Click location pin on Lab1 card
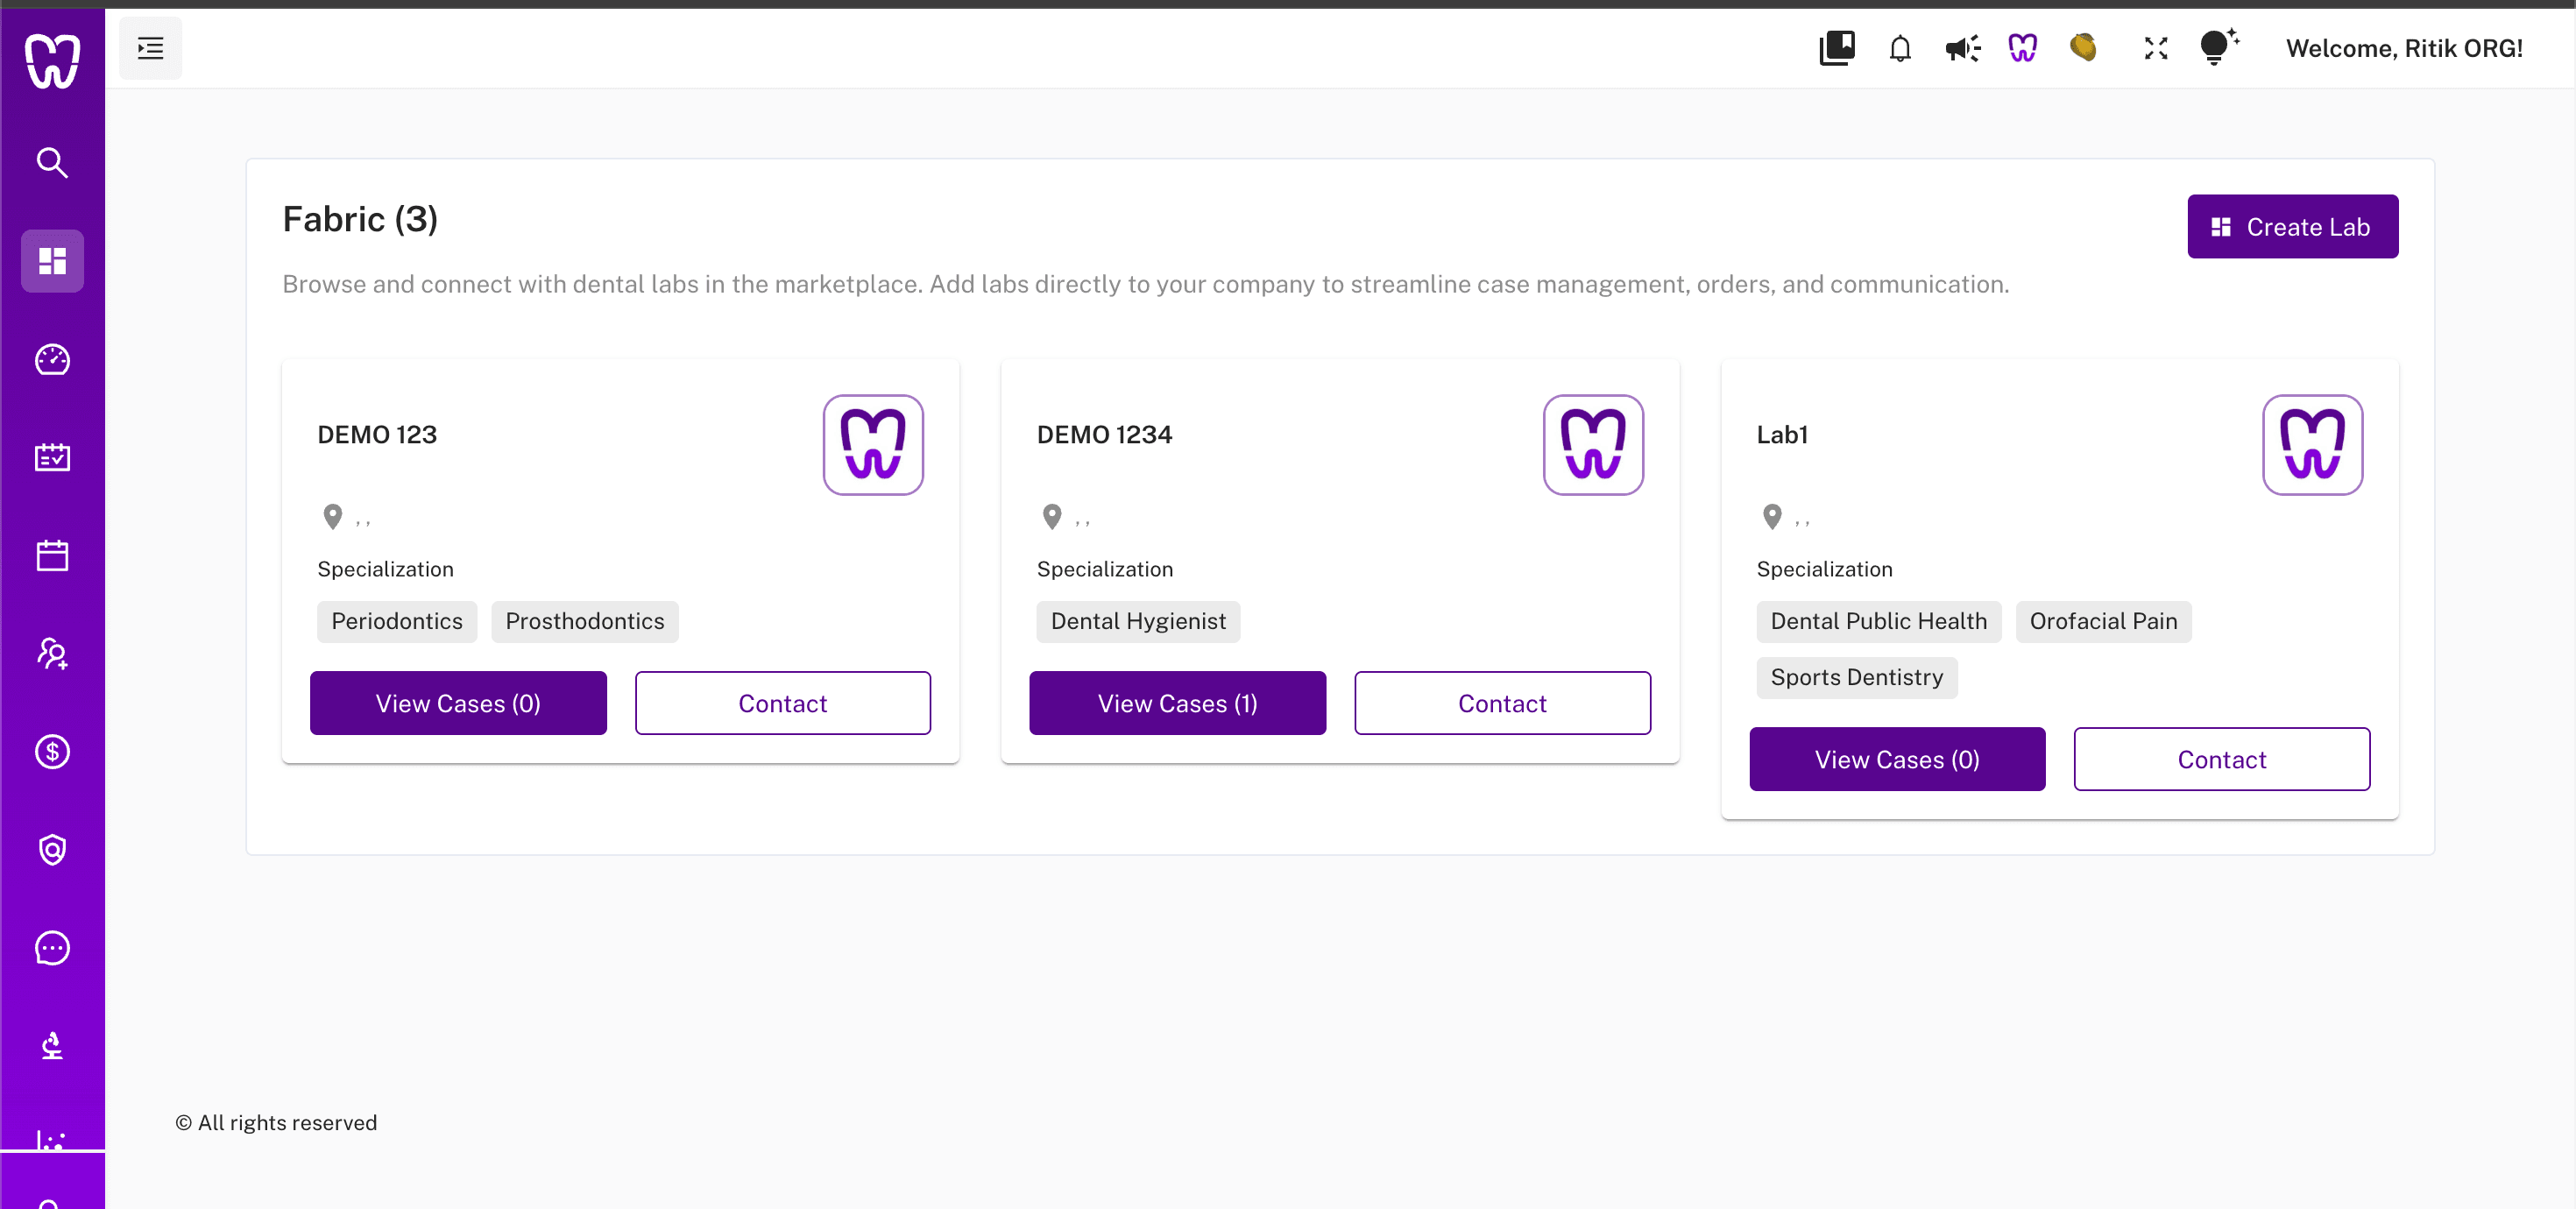Screen dimensions: 2576x1209 pos(1772,517)
